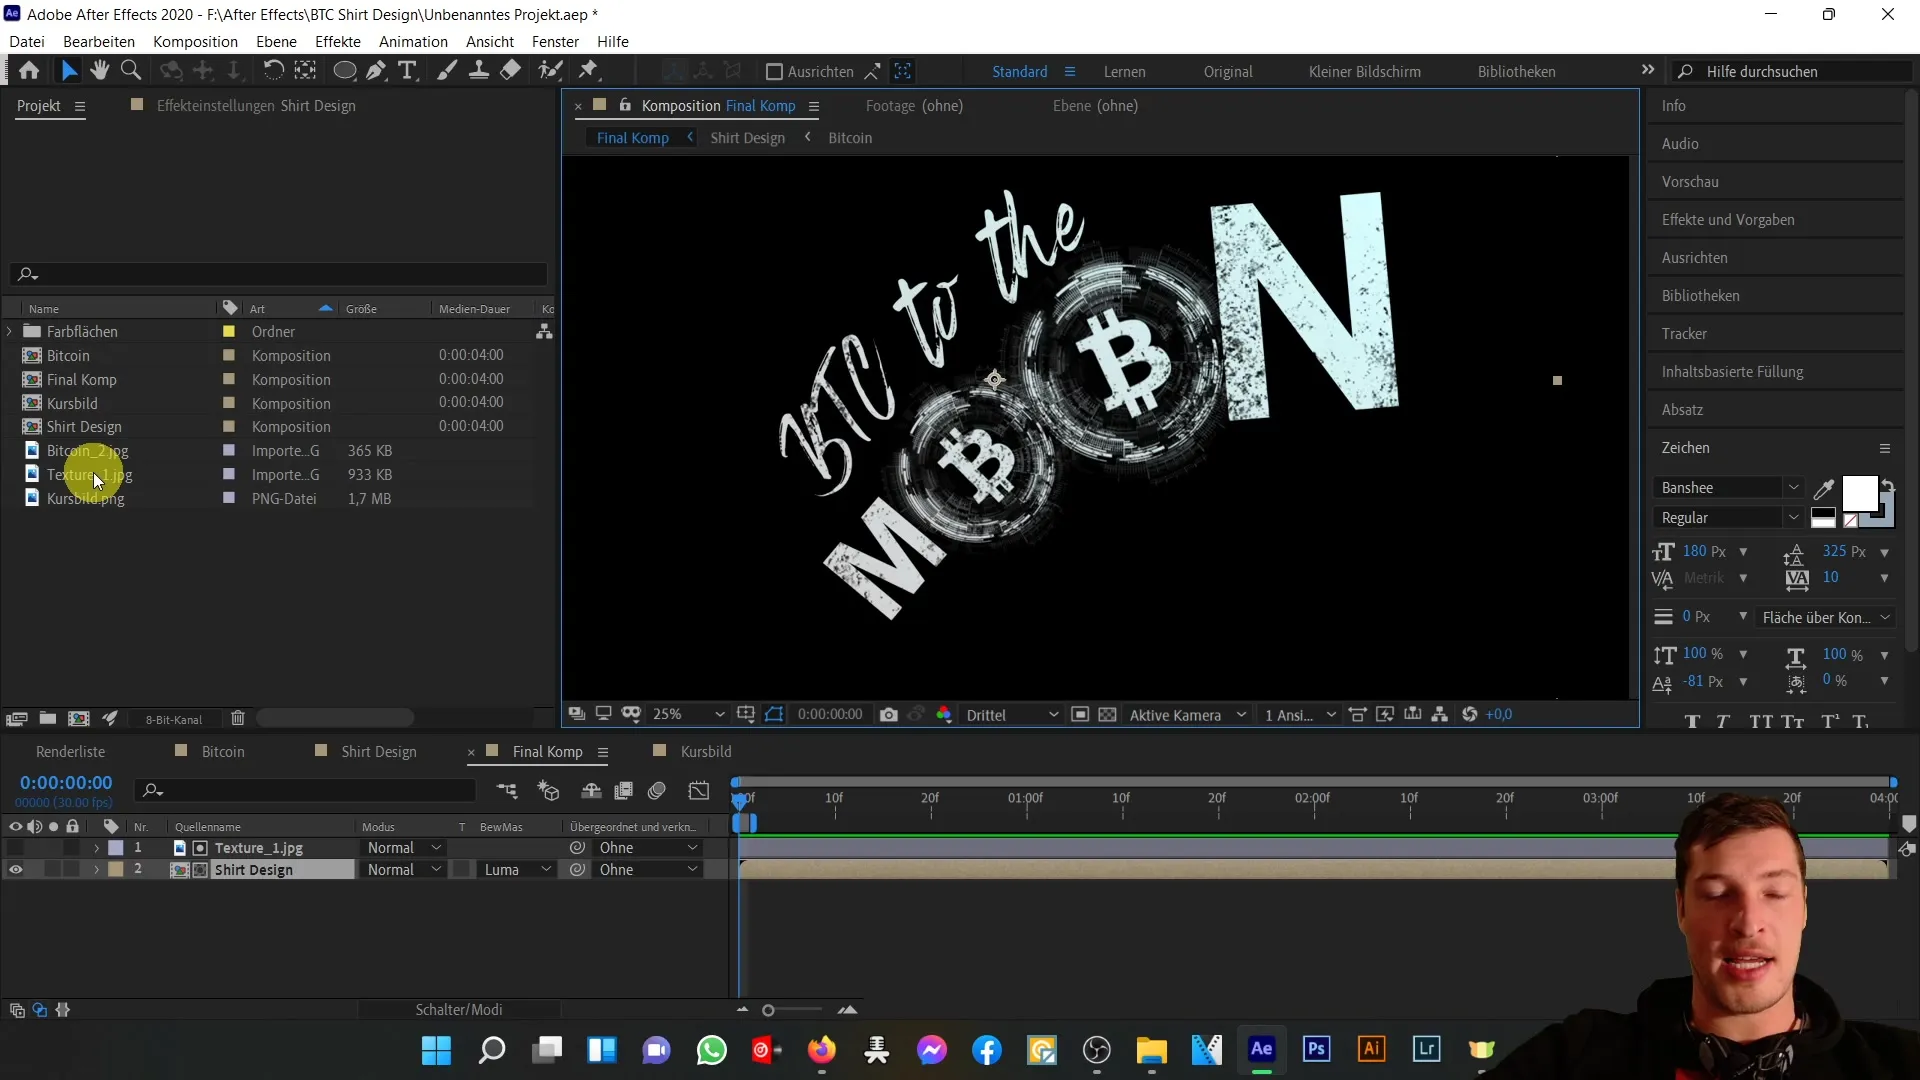The width and height of the screenshot is (1920, 1080).
Task: Open Photoshop from the taskbar
Action: [1316, 1049]
